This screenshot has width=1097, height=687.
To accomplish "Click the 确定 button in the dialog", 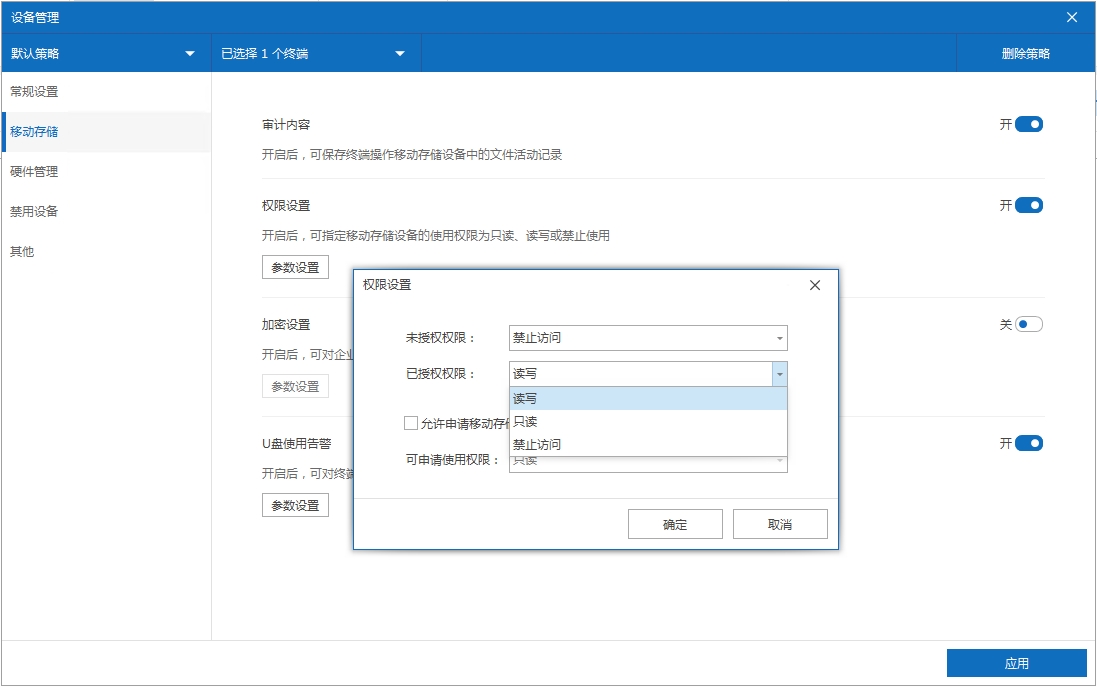I will pos(675,523).
